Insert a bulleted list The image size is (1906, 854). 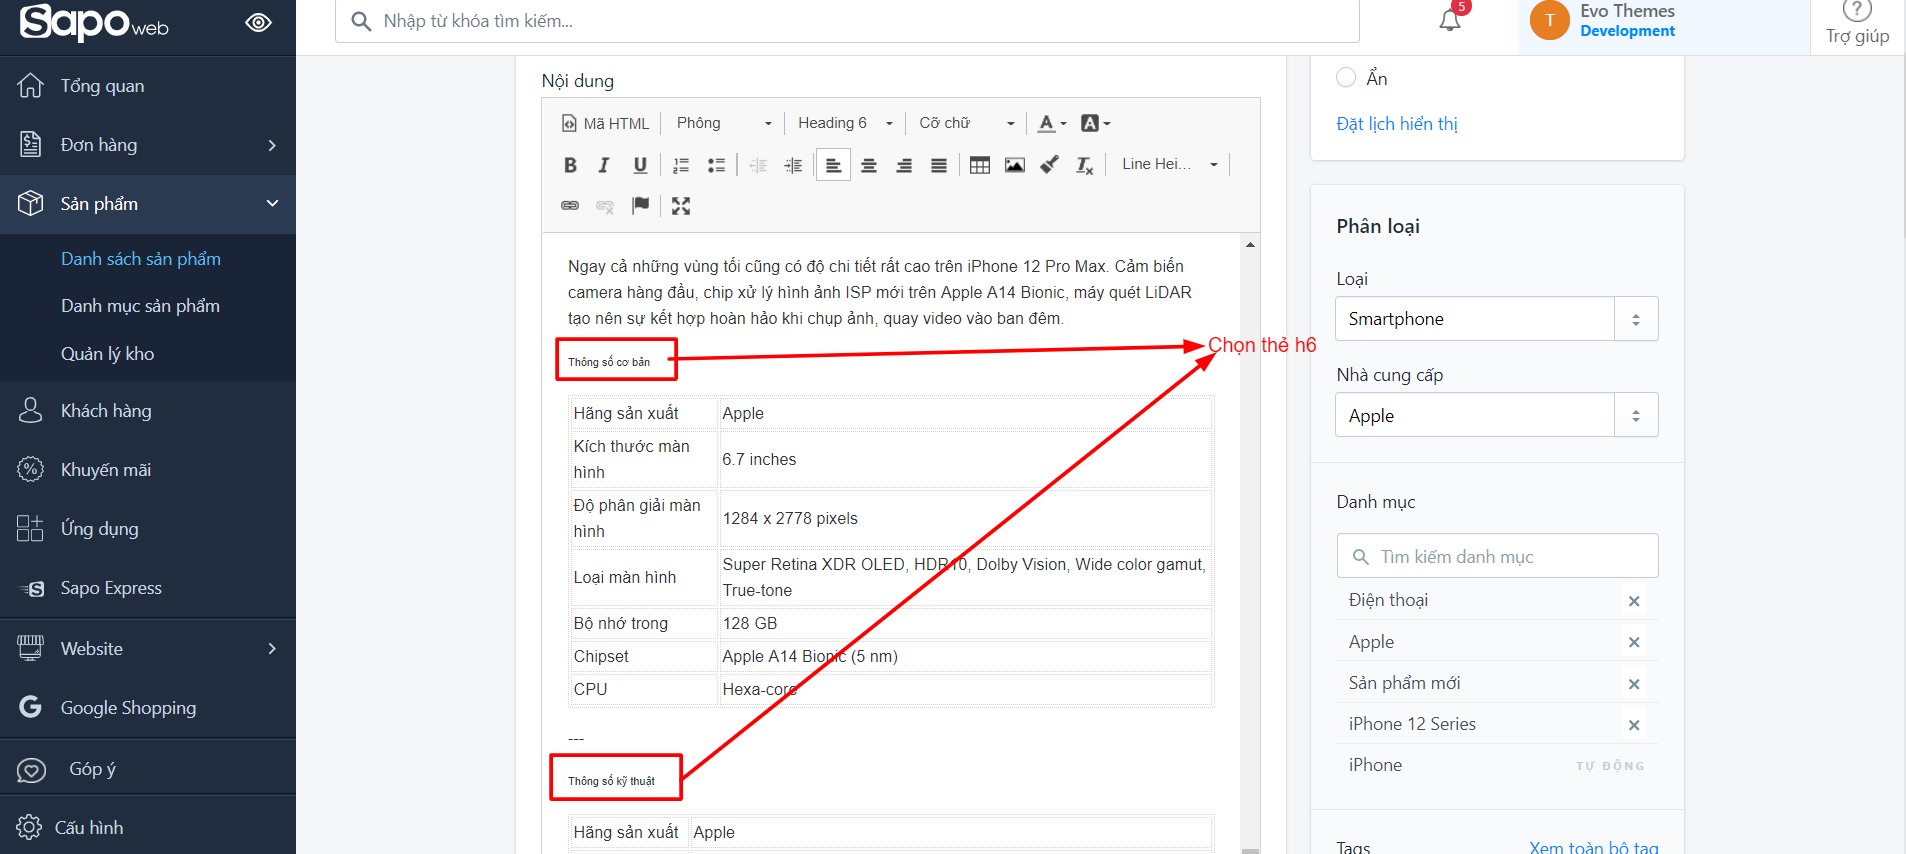[716, 165]
